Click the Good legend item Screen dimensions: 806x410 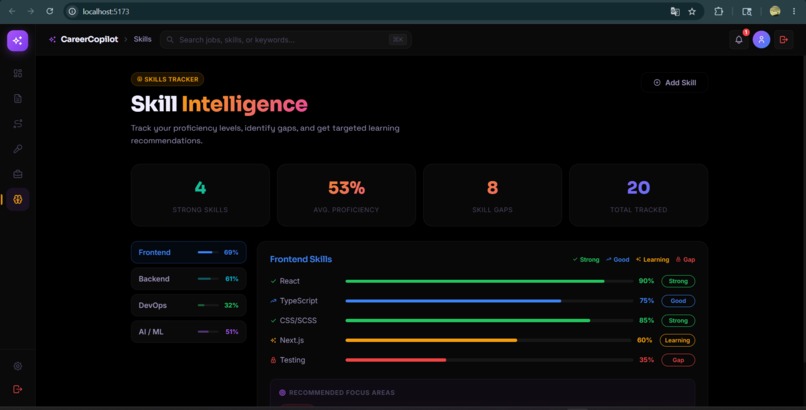coord(617,259)
